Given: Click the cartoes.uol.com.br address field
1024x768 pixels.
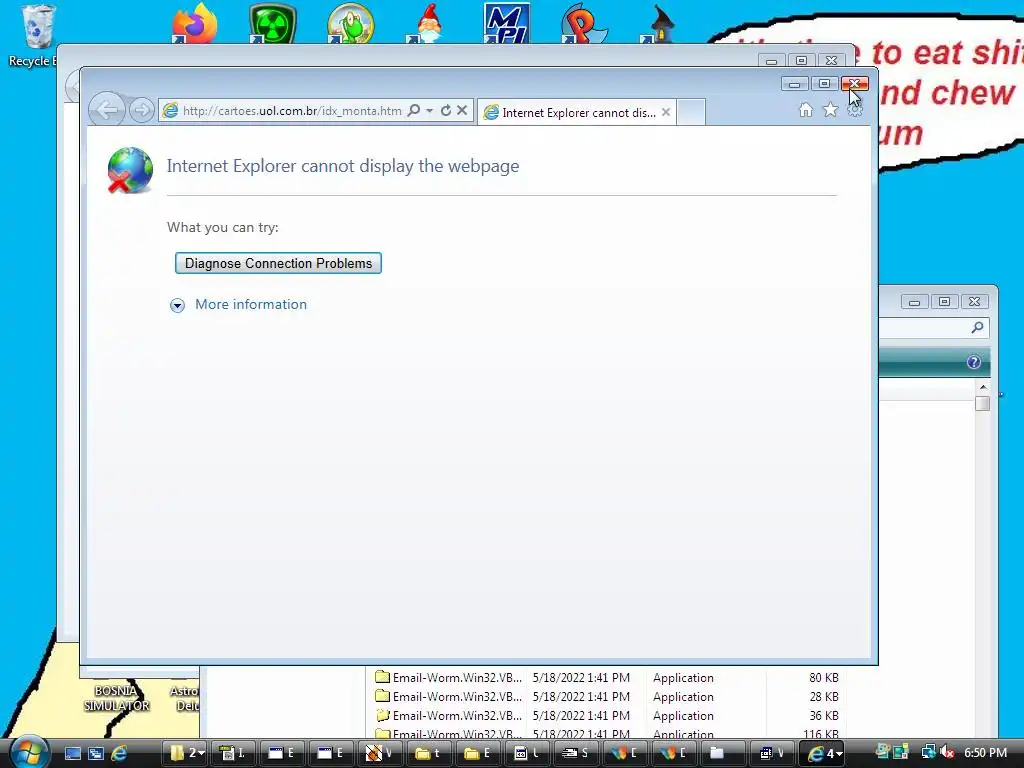Looking at the screenshot, I should pos(292,110).
